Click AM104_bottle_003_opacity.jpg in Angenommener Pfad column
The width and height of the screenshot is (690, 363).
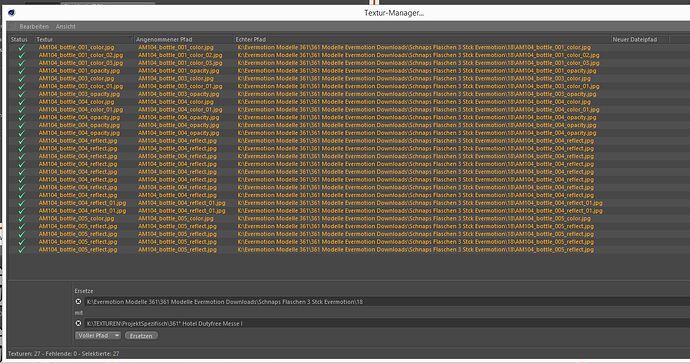click(x=178, y=94)
